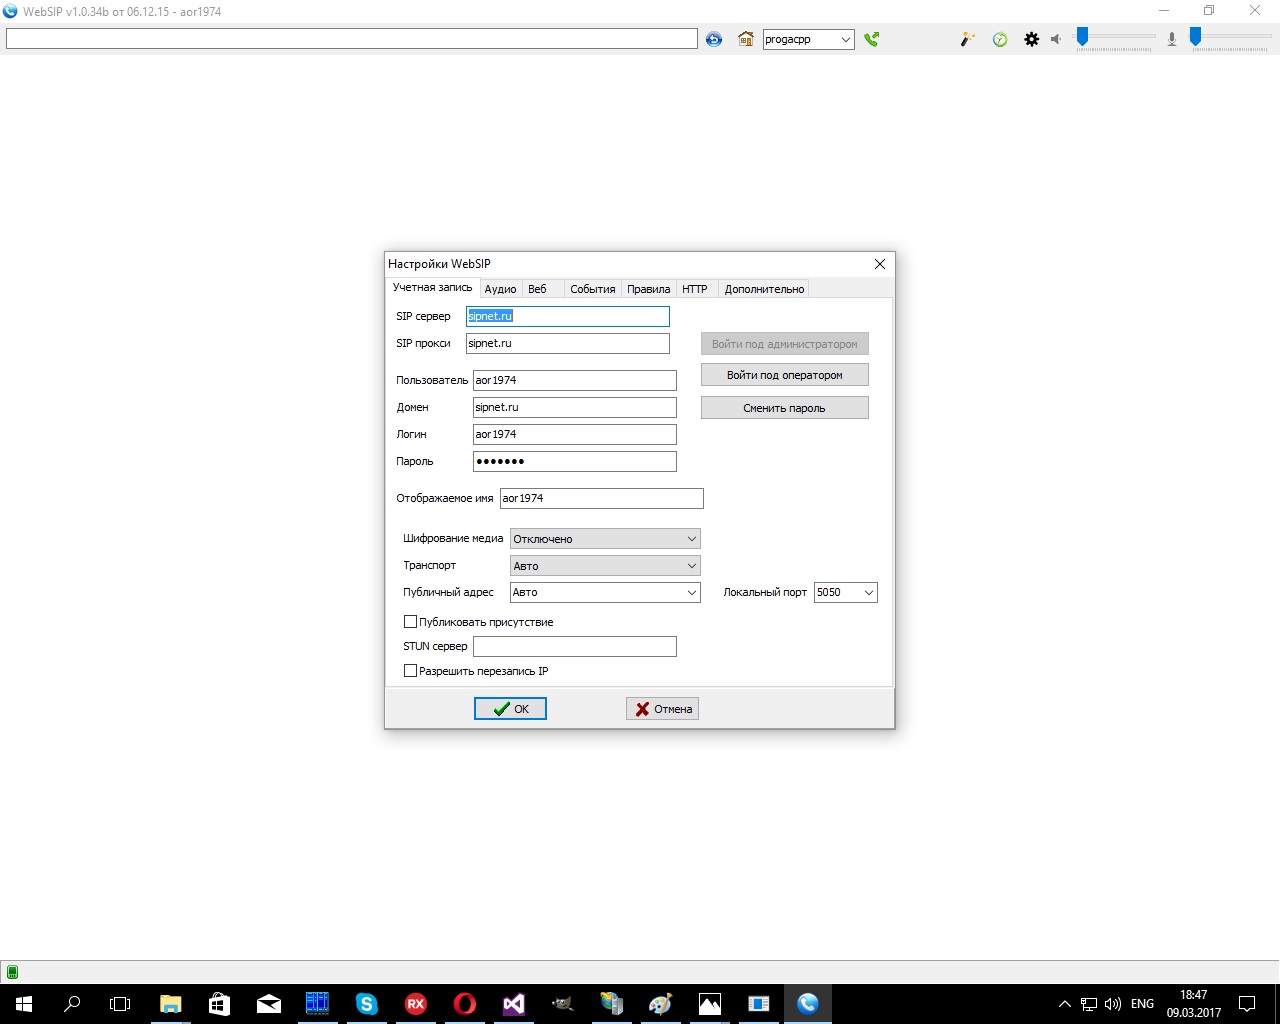Image resolution: width=1280 pixels, height=1024 pixels.
Task: Click the 'Логин' input field
Action: (x=575, y=434)
